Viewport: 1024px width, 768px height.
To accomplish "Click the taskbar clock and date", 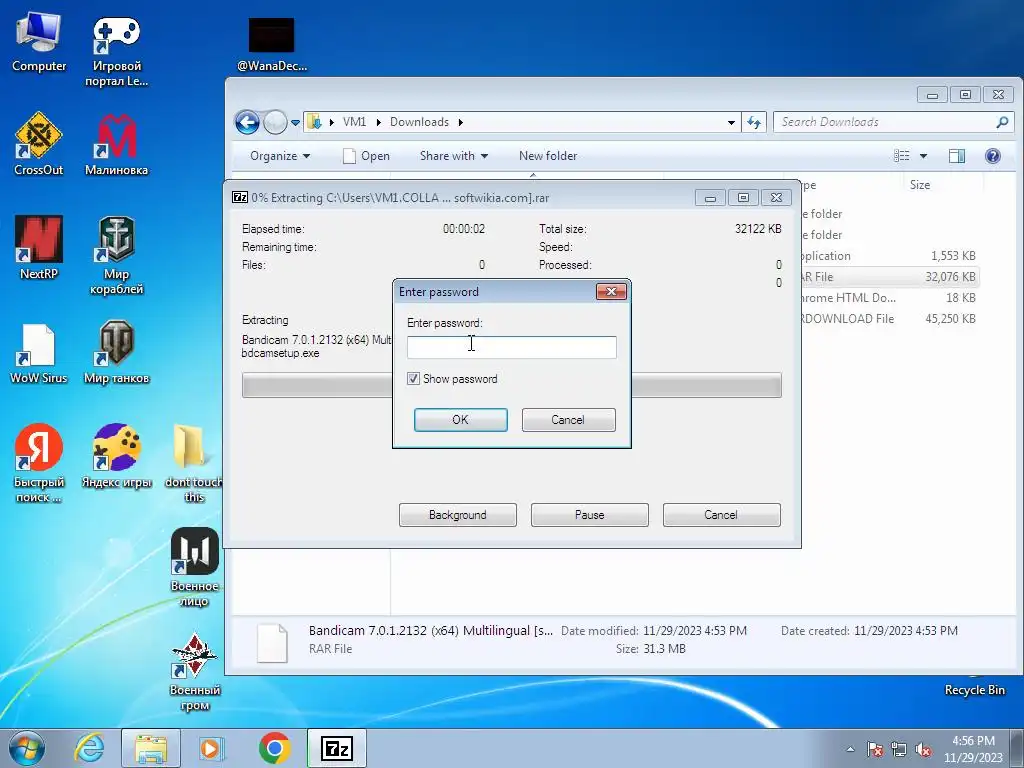I will (x=973, y=749).
